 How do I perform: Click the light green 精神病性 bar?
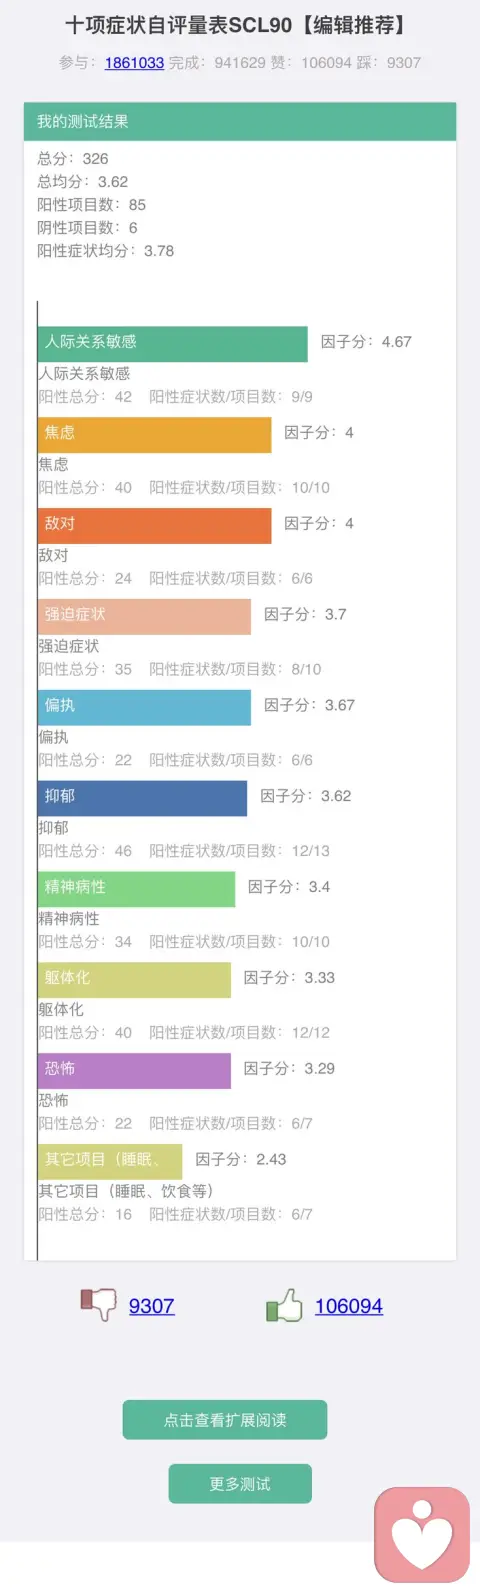coord(137,889)
